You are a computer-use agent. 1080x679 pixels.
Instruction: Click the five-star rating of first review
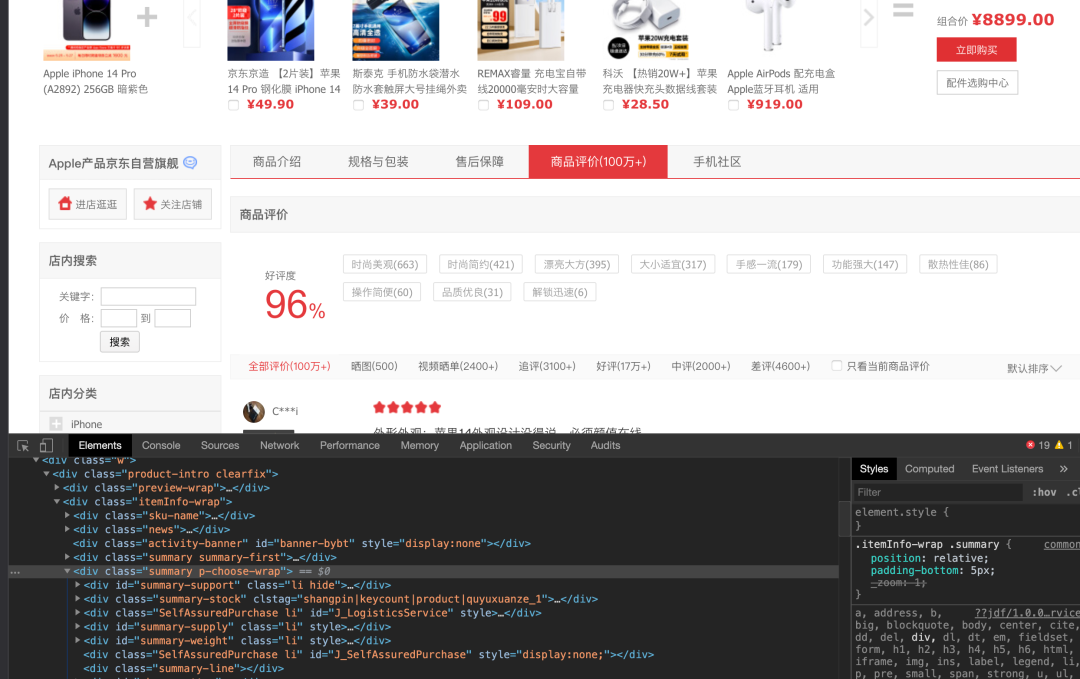coord(406,408)
